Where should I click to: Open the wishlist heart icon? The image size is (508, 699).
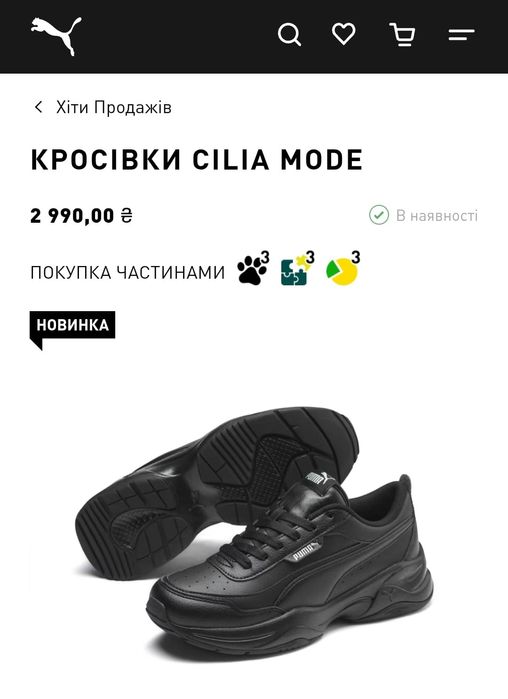coord(344,33)
